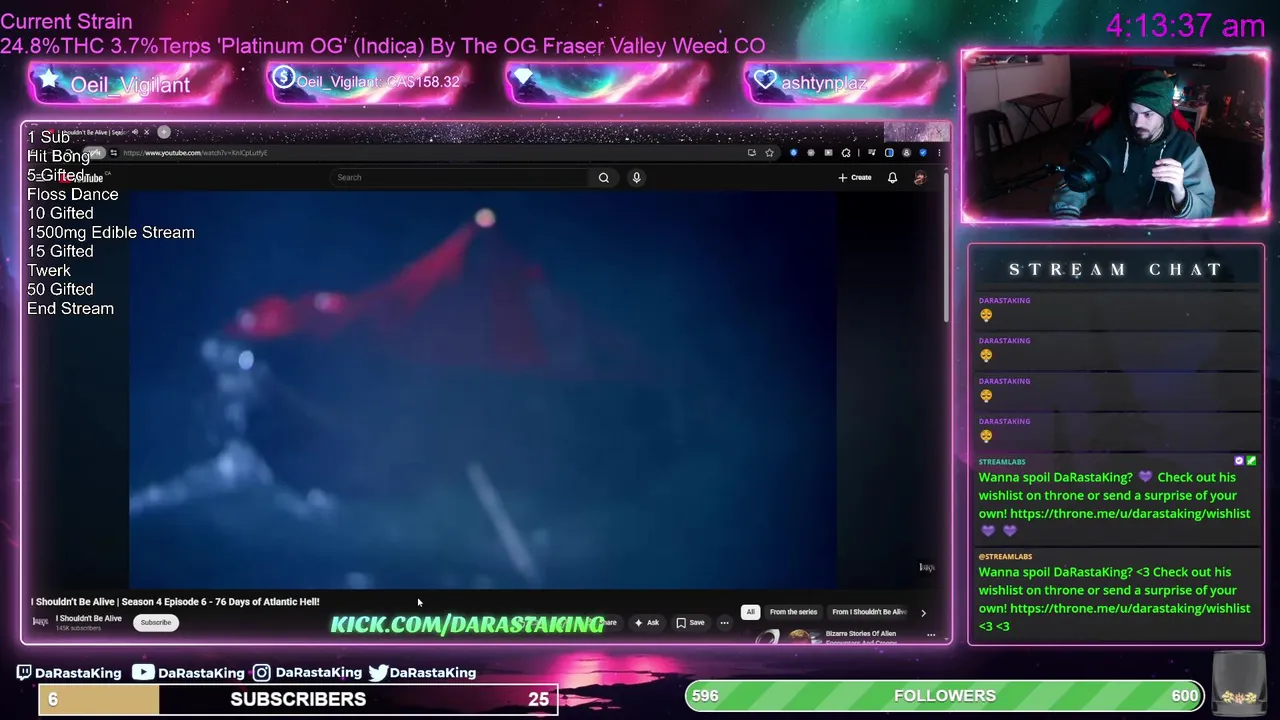Open the install/cast icon in the address bar

(x=751, y=153)
